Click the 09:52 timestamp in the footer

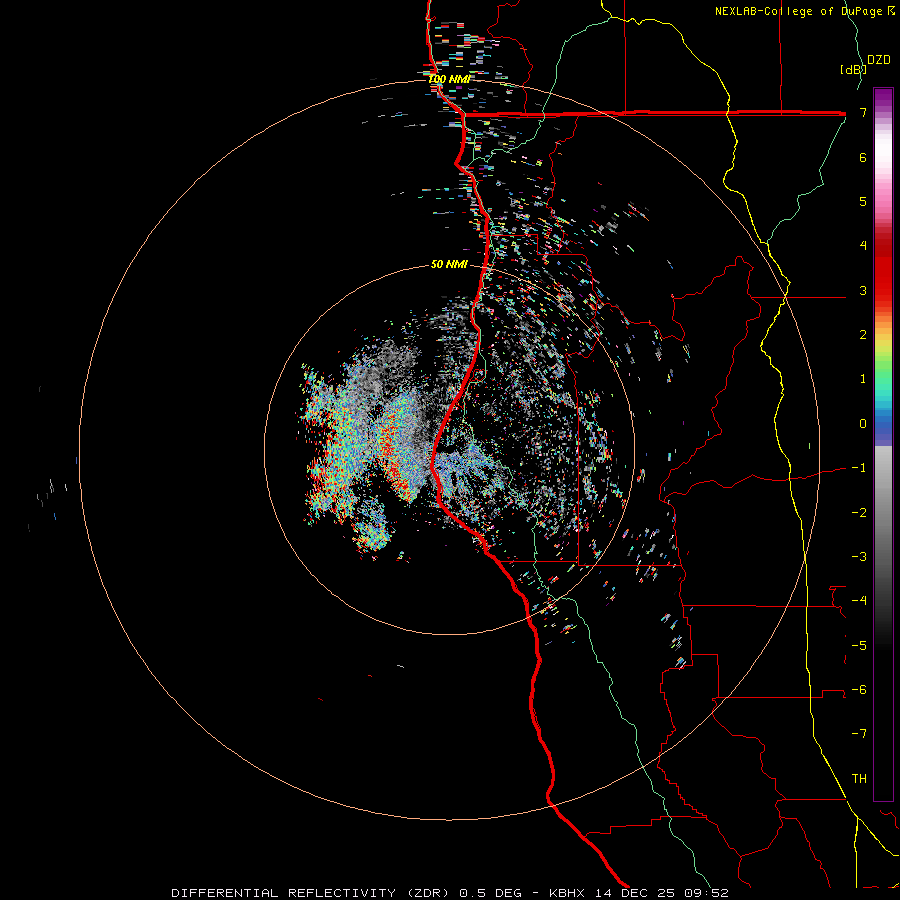[707, 893]
